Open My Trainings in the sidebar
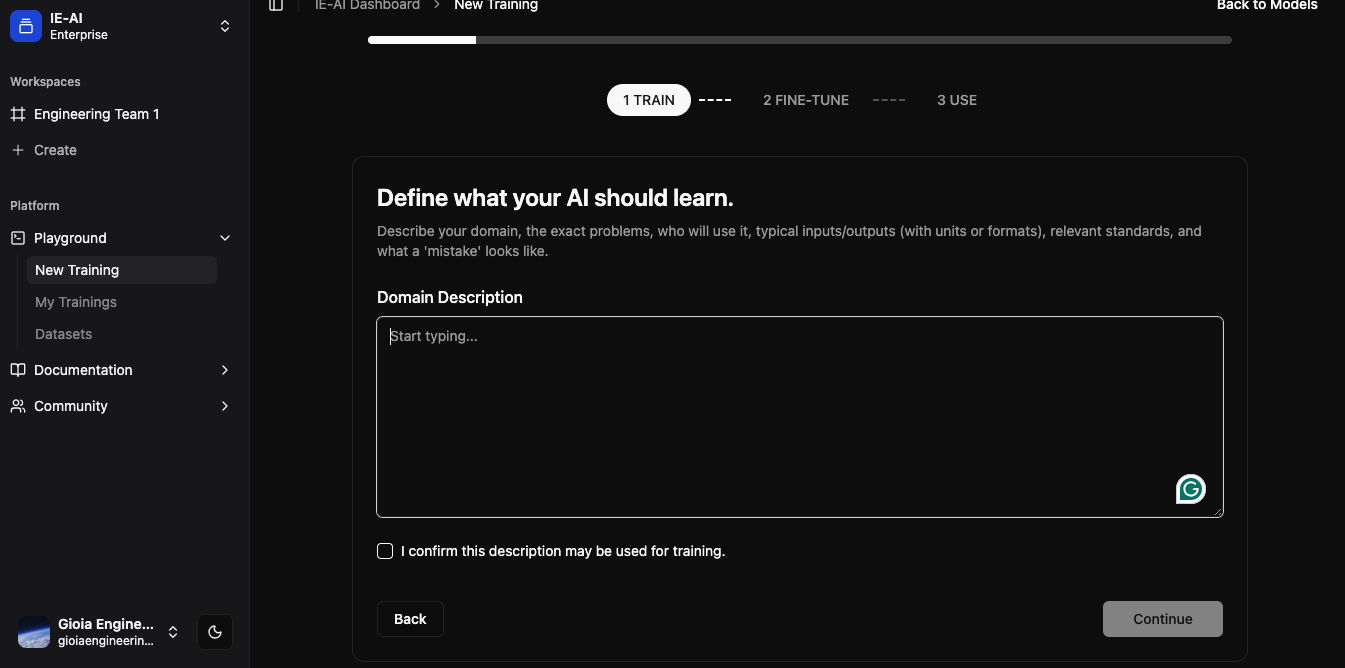1345x668 pixels. click(x=75, y=302)
